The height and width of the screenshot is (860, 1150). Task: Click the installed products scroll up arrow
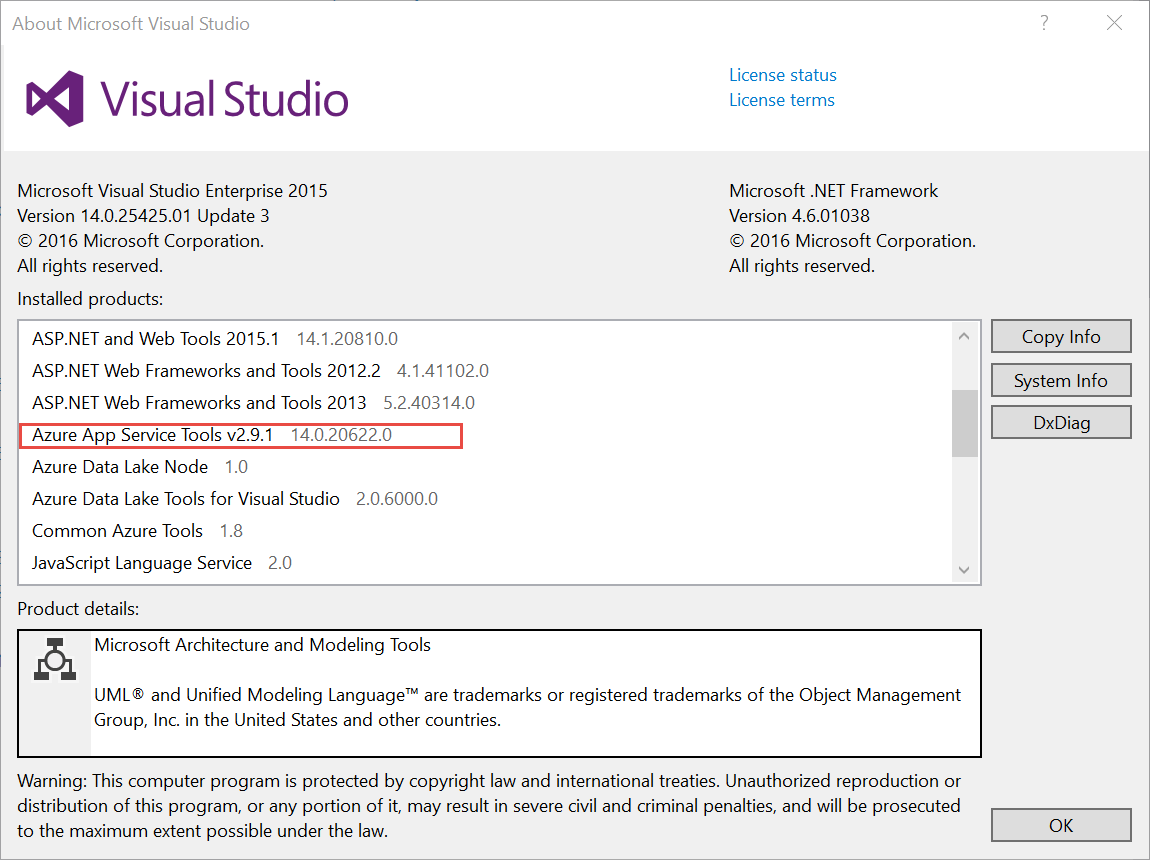964,336
